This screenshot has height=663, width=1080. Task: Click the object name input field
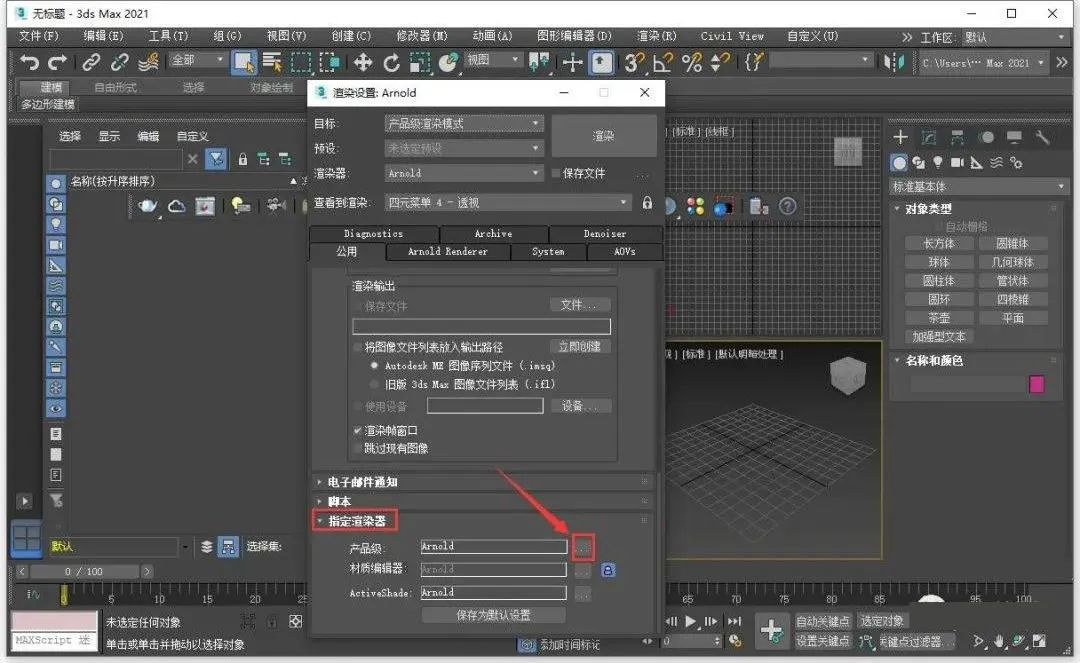[x=967, y=383]
